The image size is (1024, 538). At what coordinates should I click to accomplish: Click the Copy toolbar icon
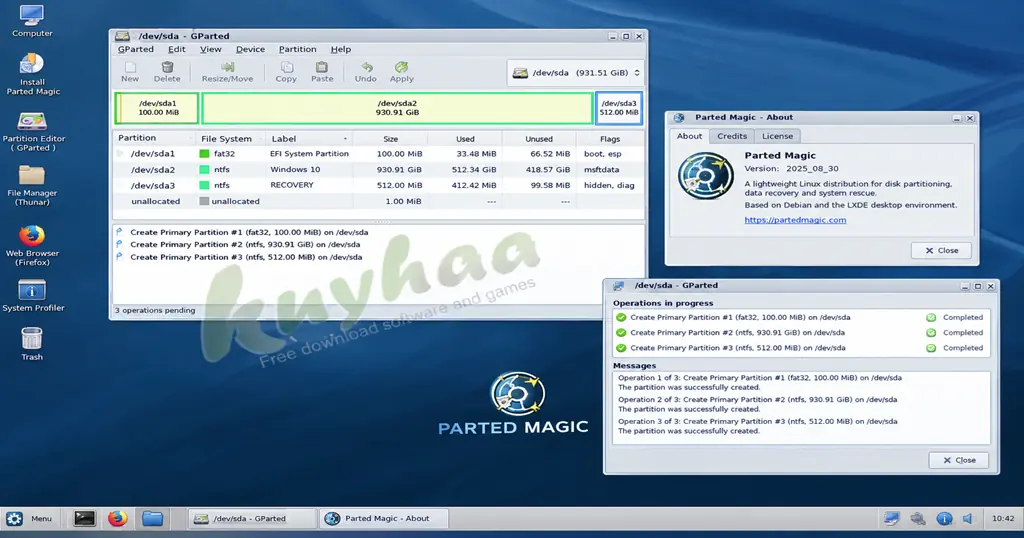click(286, 72)
